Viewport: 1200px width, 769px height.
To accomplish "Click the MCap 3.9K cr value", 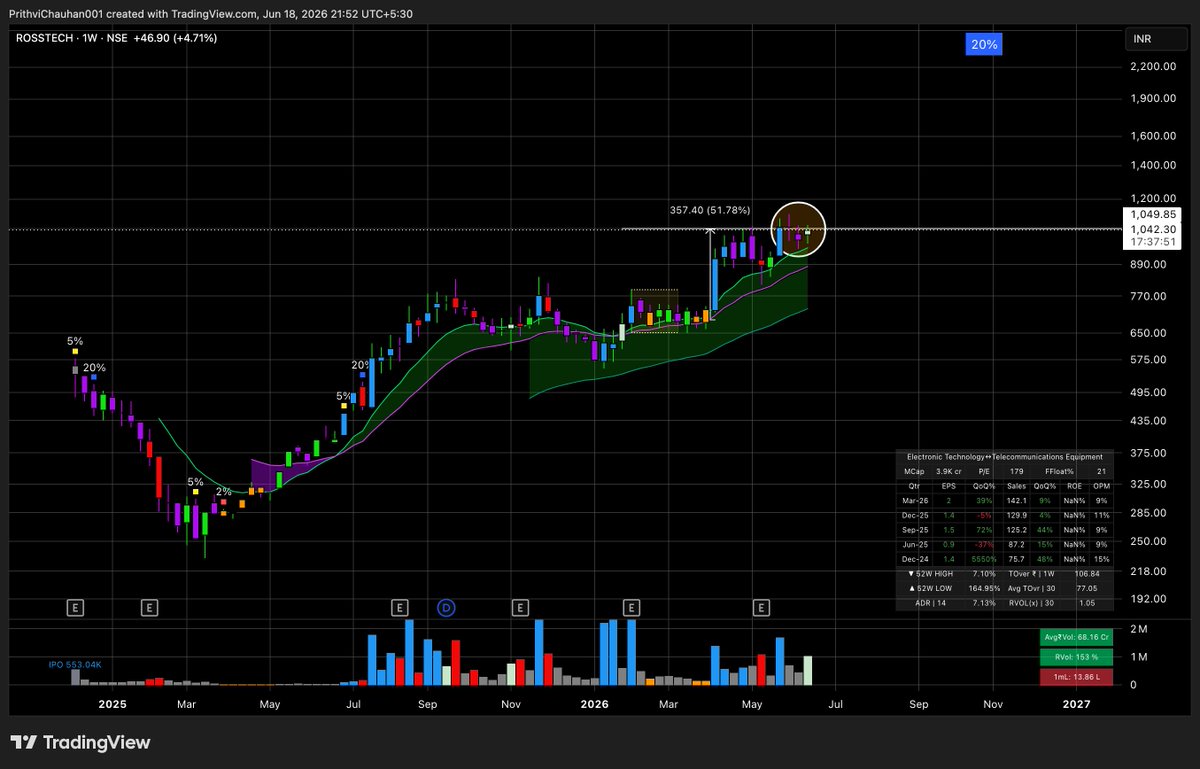I will [x=949, y=472].
